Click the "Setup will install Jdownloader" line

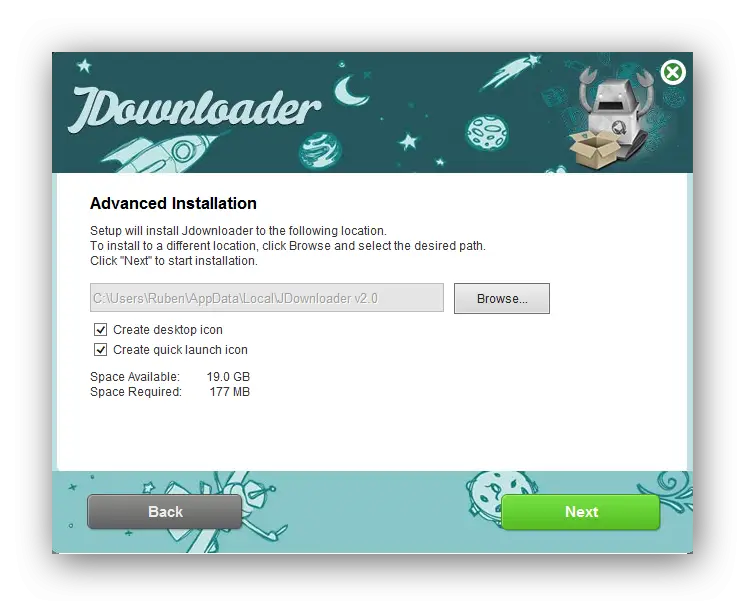coord(239,231)
